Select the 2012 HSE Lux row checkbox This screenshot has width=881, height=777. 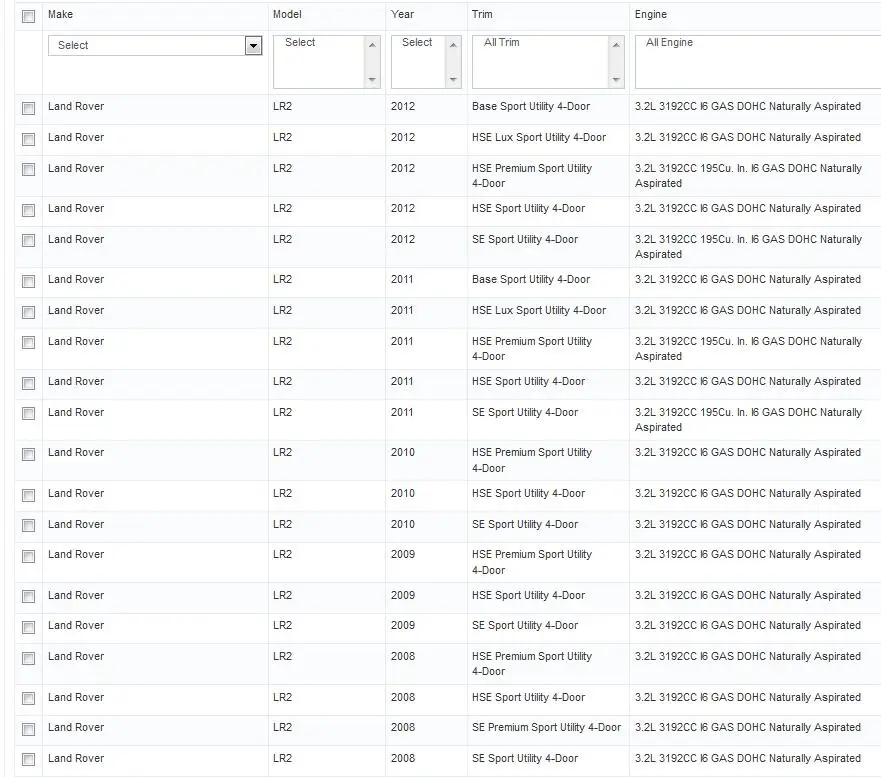click(x=28, y=139)
